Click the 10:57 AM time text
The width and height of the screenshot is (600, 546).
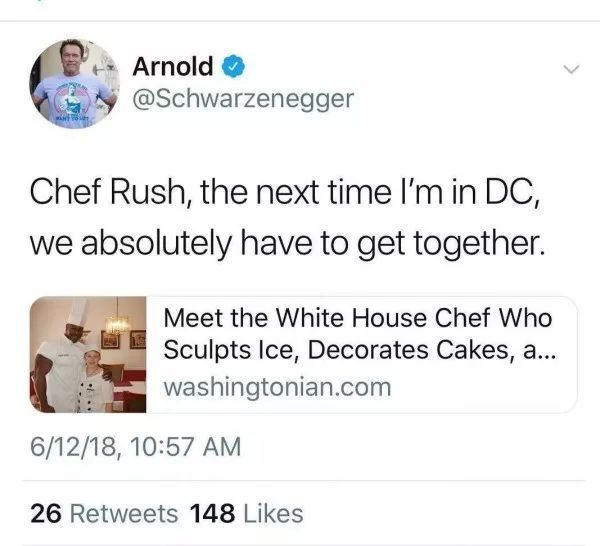(x=189, y=444)
